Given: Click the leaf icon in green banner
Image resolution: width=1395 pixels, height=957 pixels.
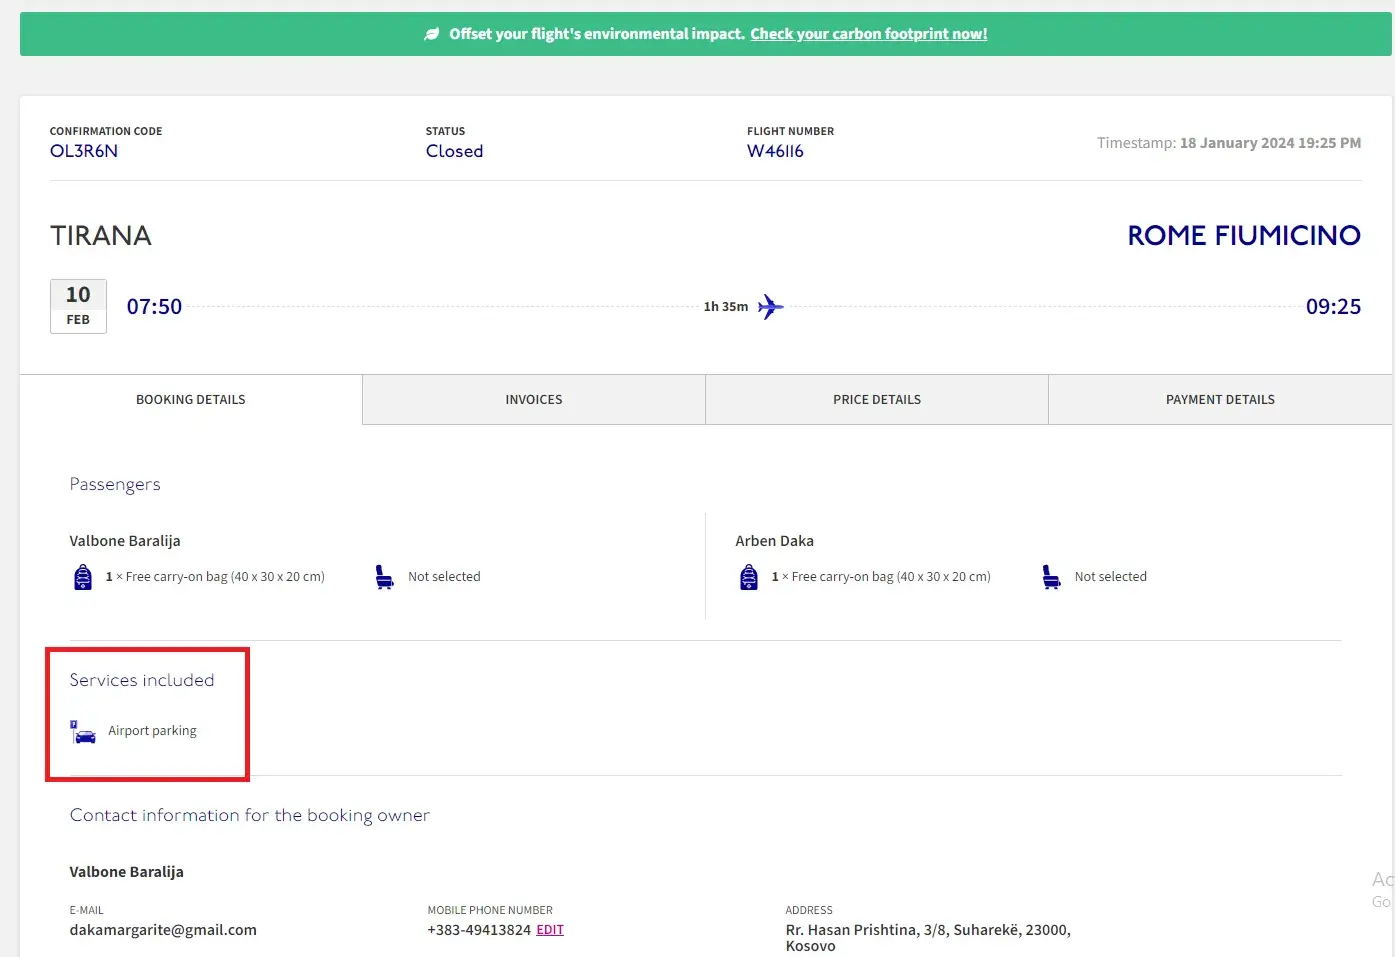Looking at the screenshot, I should point(431,34).
